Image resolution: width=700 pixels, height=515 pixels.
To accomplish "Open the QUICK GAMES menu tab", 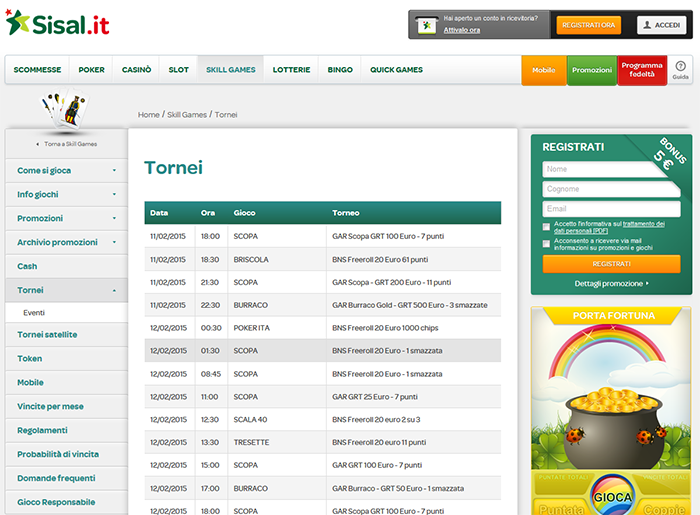I will (396, 70).
